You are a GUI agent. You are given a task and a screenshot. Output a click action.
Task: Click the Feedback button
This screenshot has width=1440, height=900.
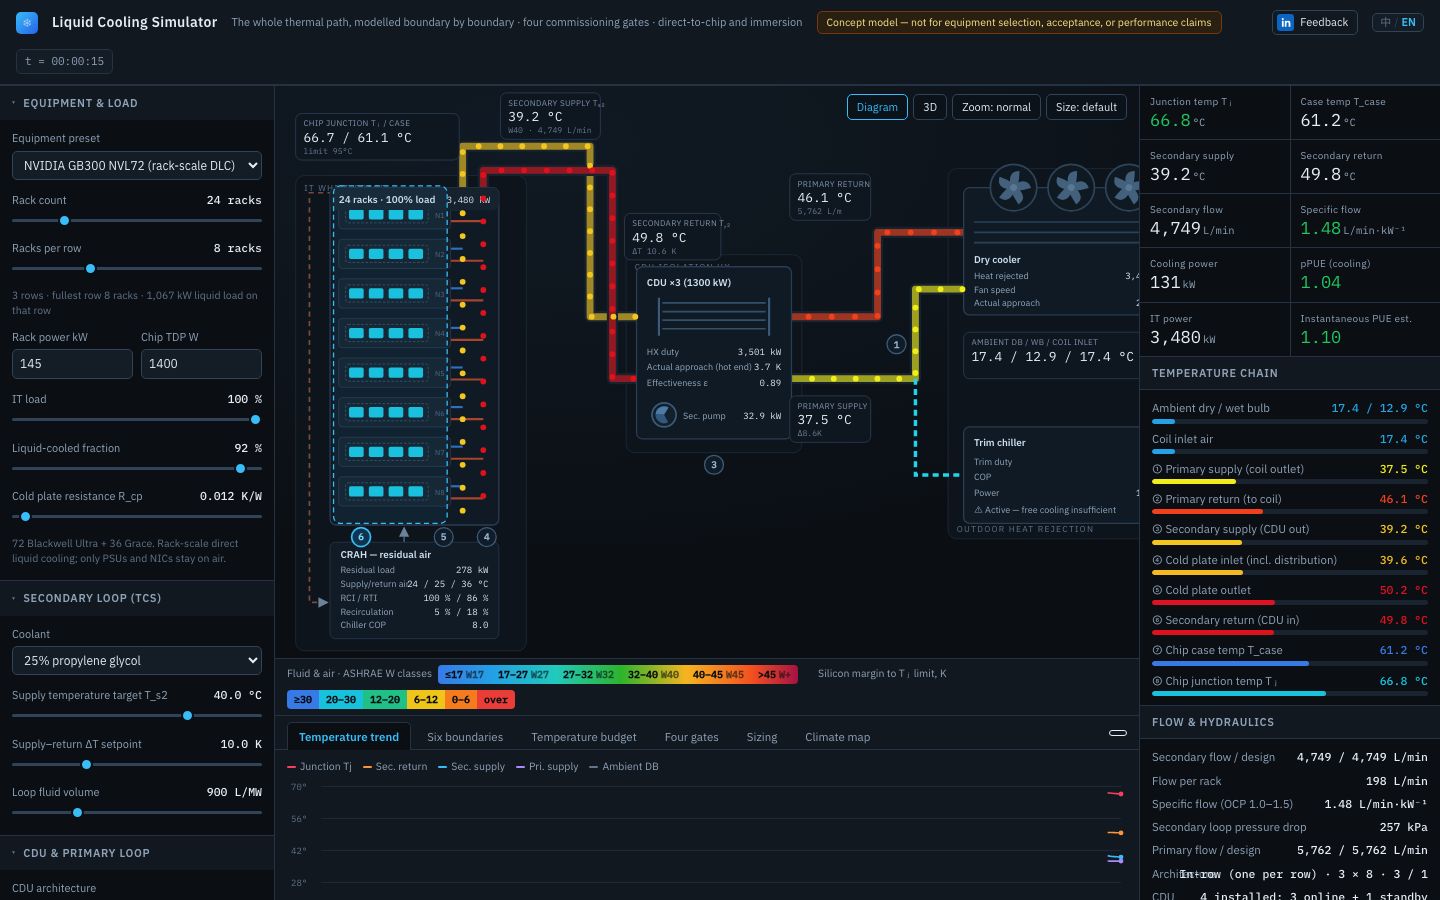[1314, 22]
